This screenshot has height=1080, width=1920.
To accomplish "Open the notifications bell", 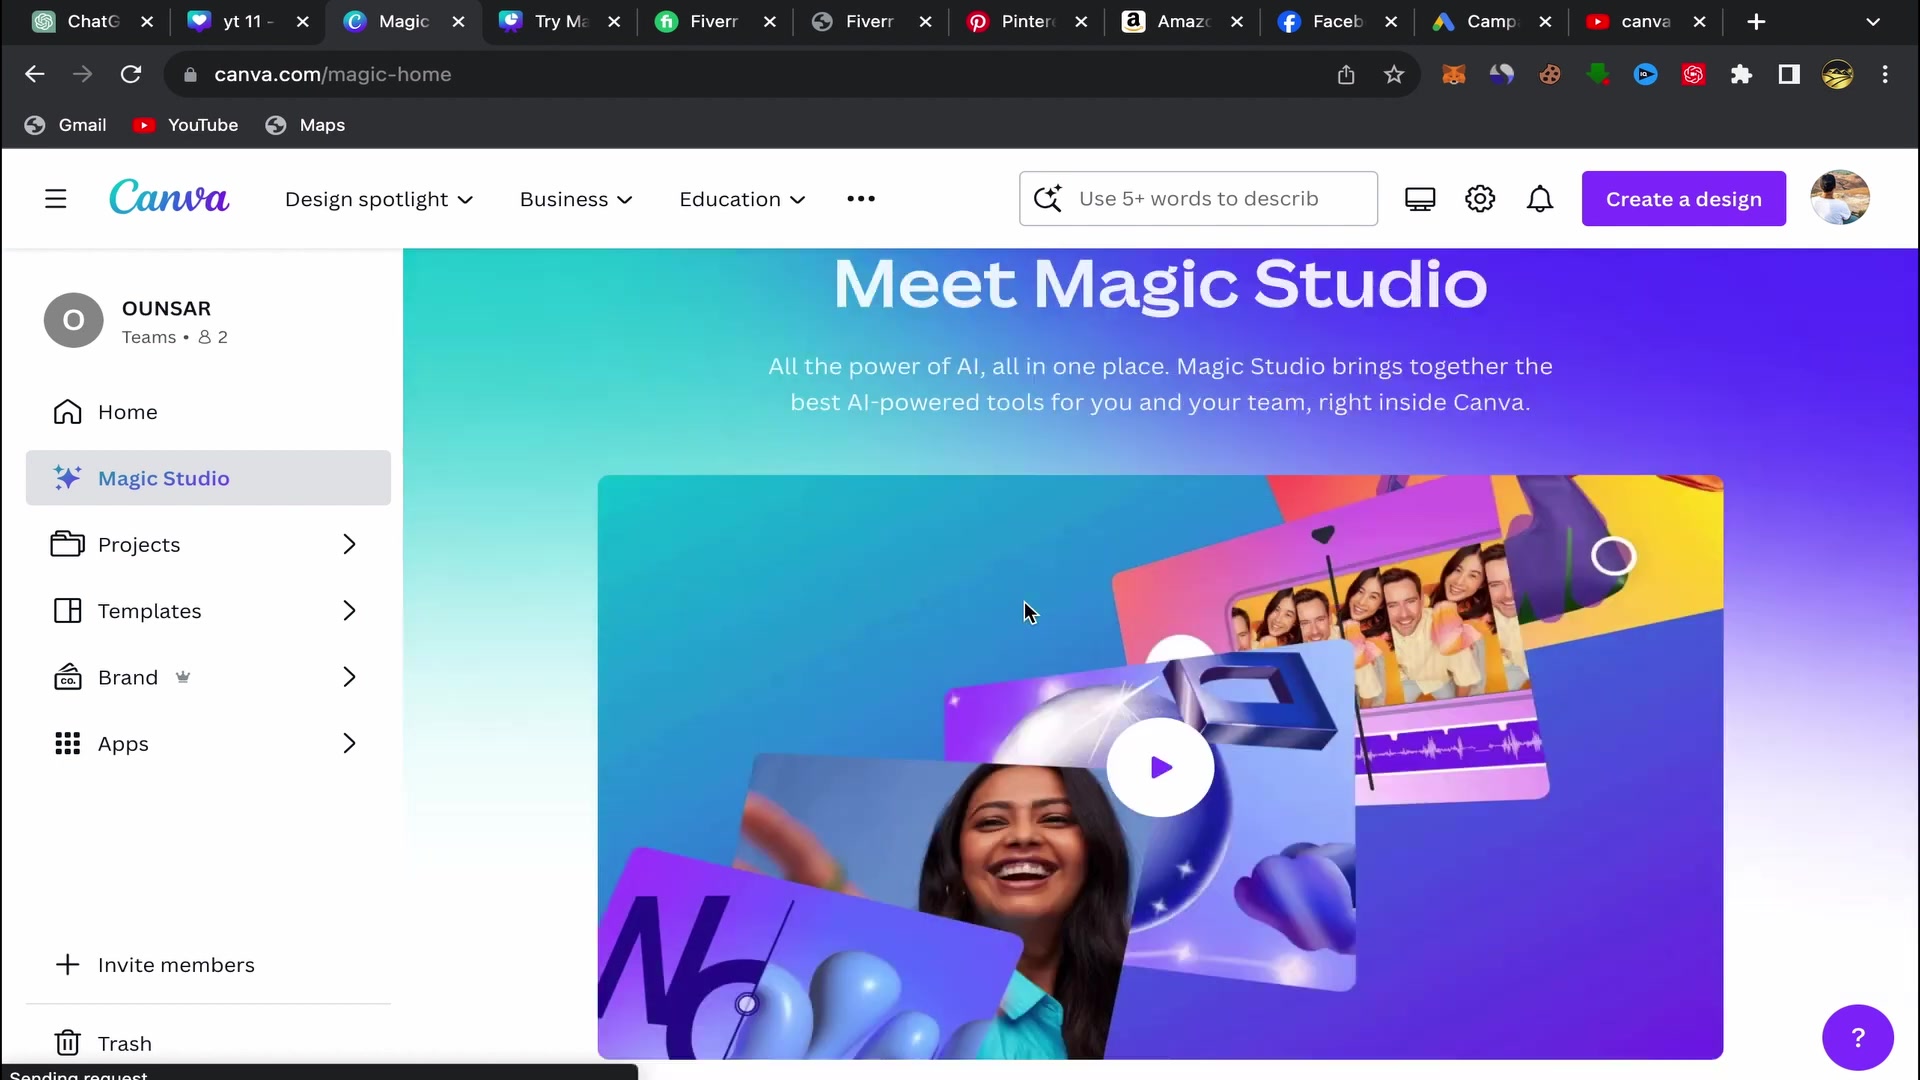I will (x=1540, y=199).
